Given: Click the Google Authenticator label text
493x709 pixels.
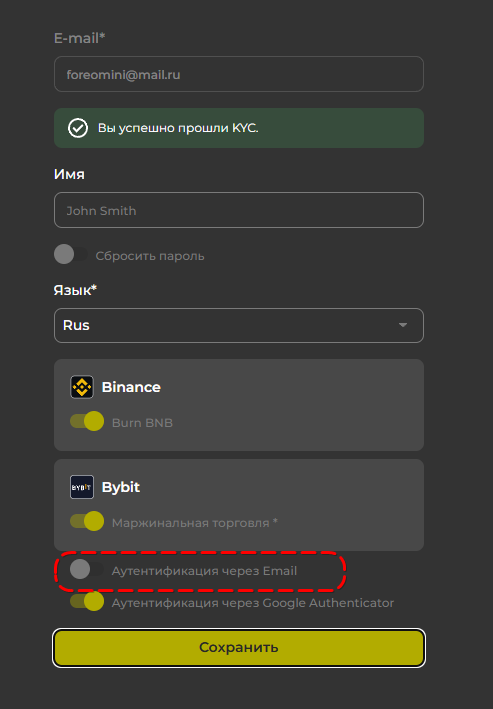Looking at the screenshot, I should pyautogui.click(x=253, y=603).
